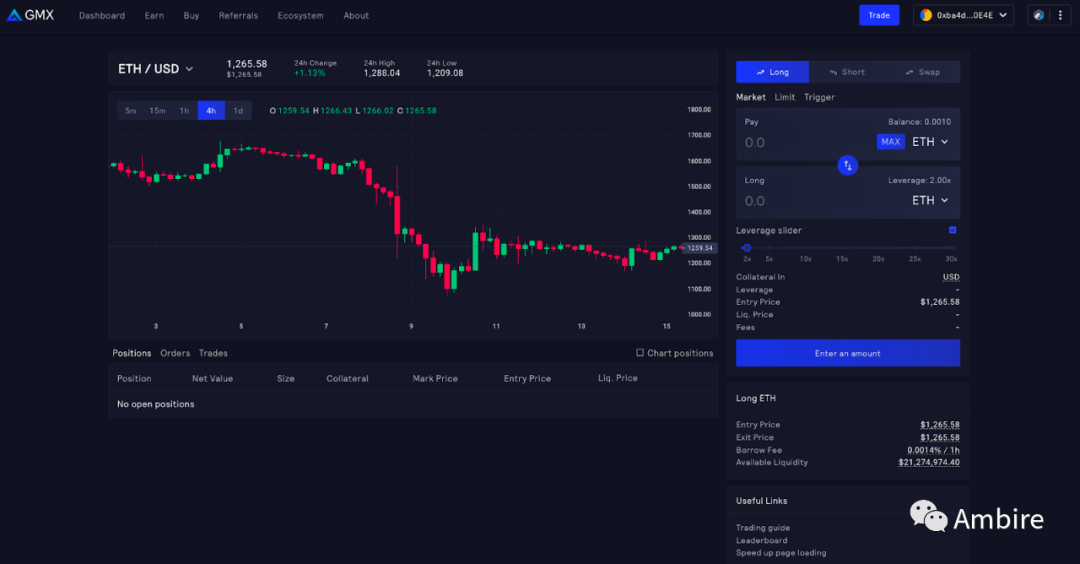Click the network selector globe icon
Viewport: 1080px width, 564px height.
click(x=1039, y=15)
